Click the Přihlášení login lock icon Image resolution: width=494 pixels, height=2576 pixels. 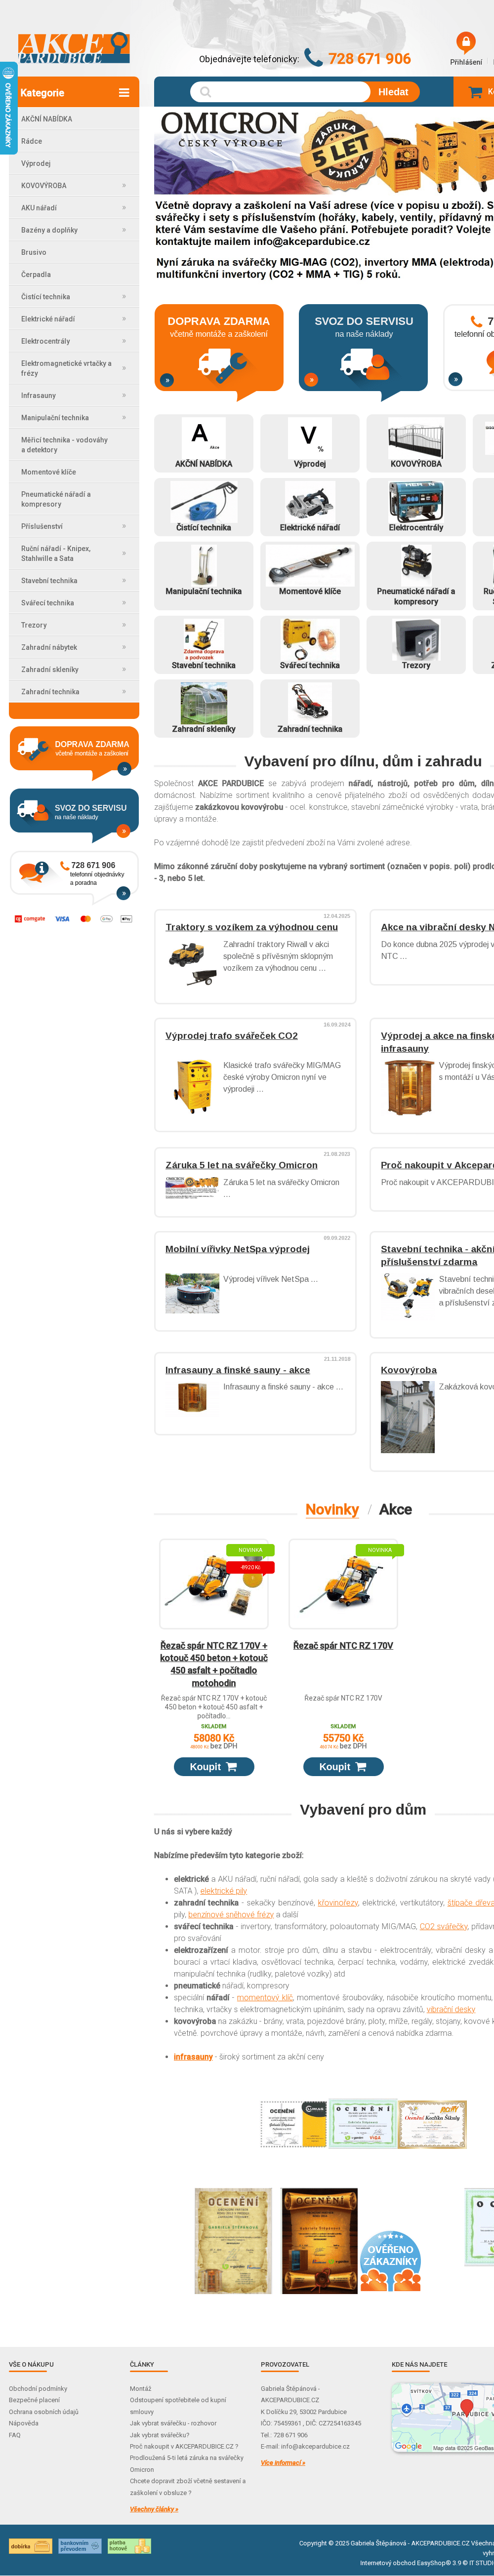coord(465,42)
